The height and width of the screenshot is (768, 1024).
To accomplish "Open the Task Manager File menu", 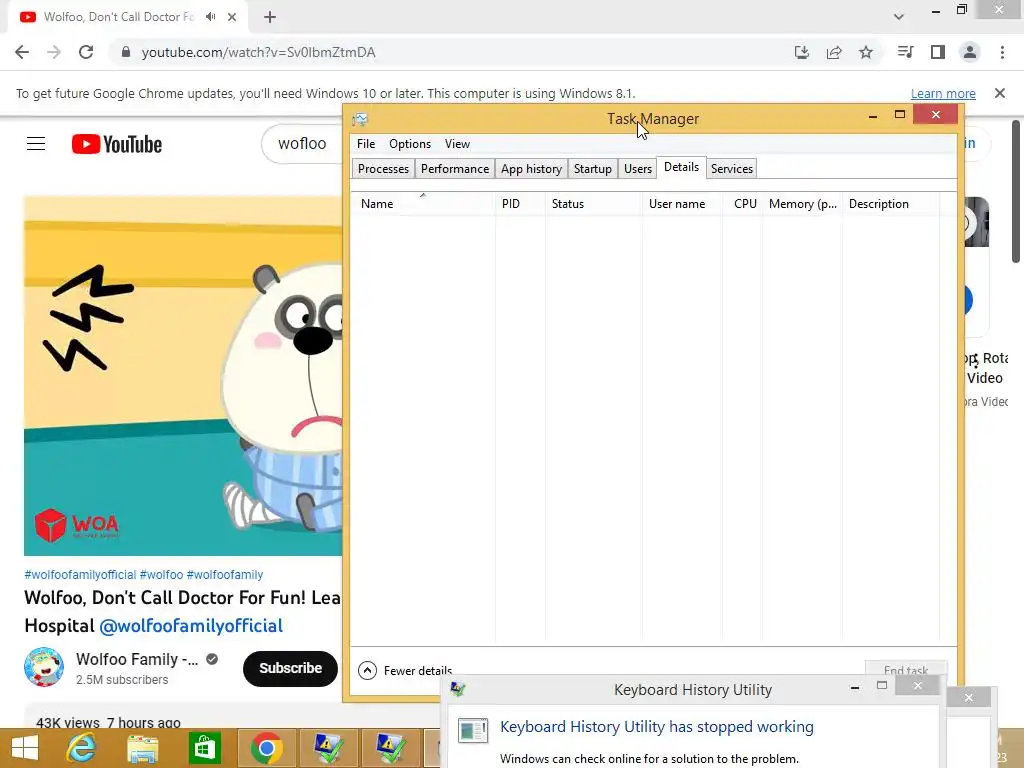I will point(366,144).
